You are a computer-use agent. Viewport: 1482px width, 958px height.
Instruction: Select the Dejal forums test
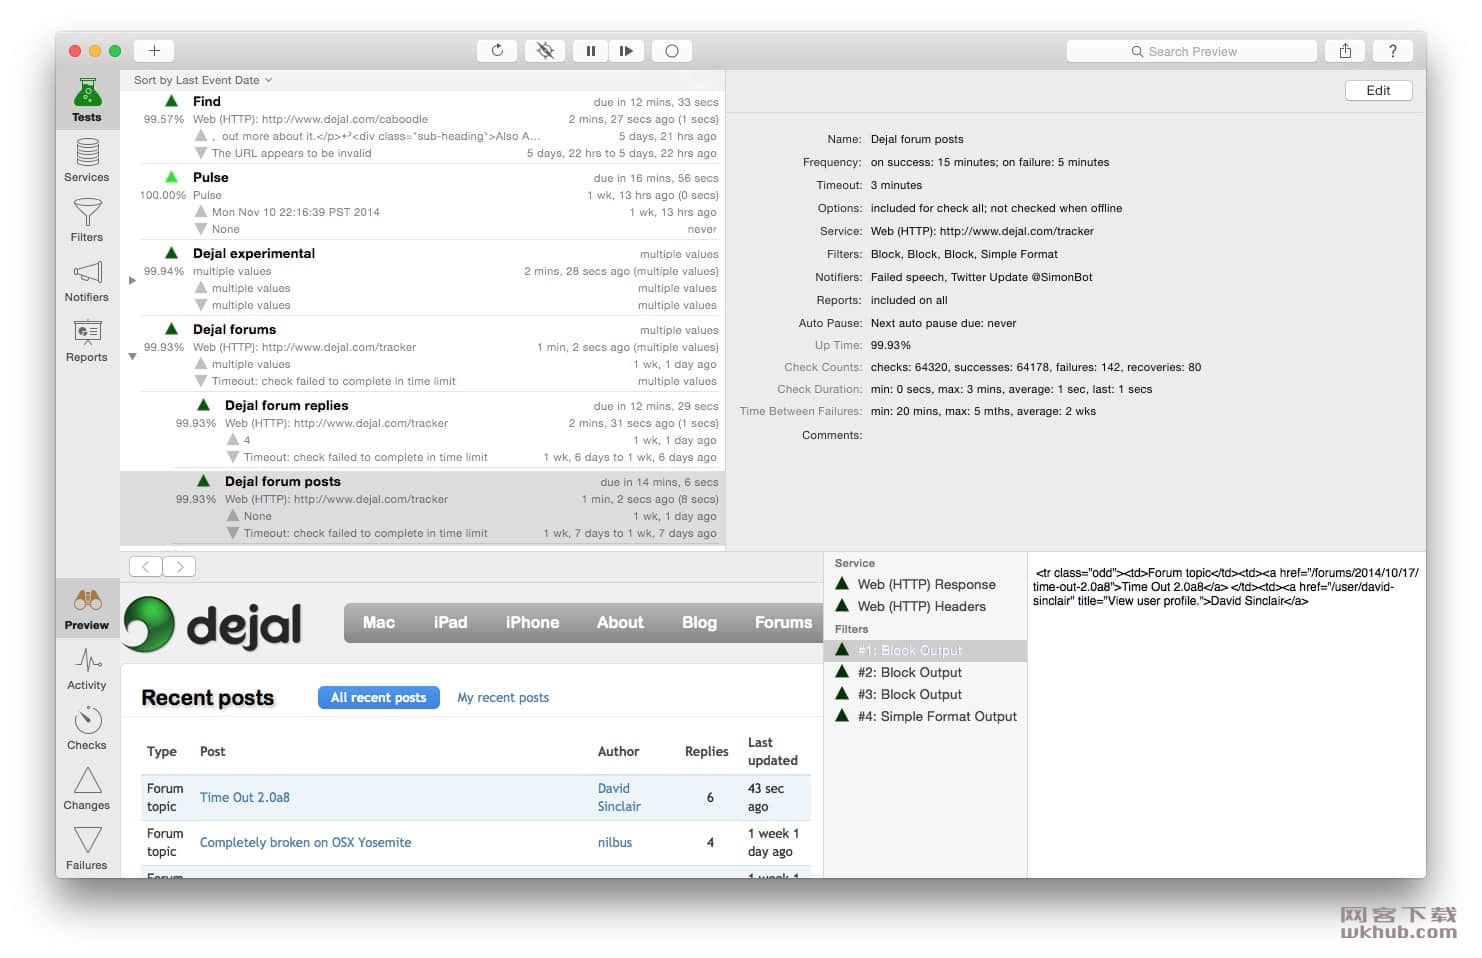(x=422, y=354)
